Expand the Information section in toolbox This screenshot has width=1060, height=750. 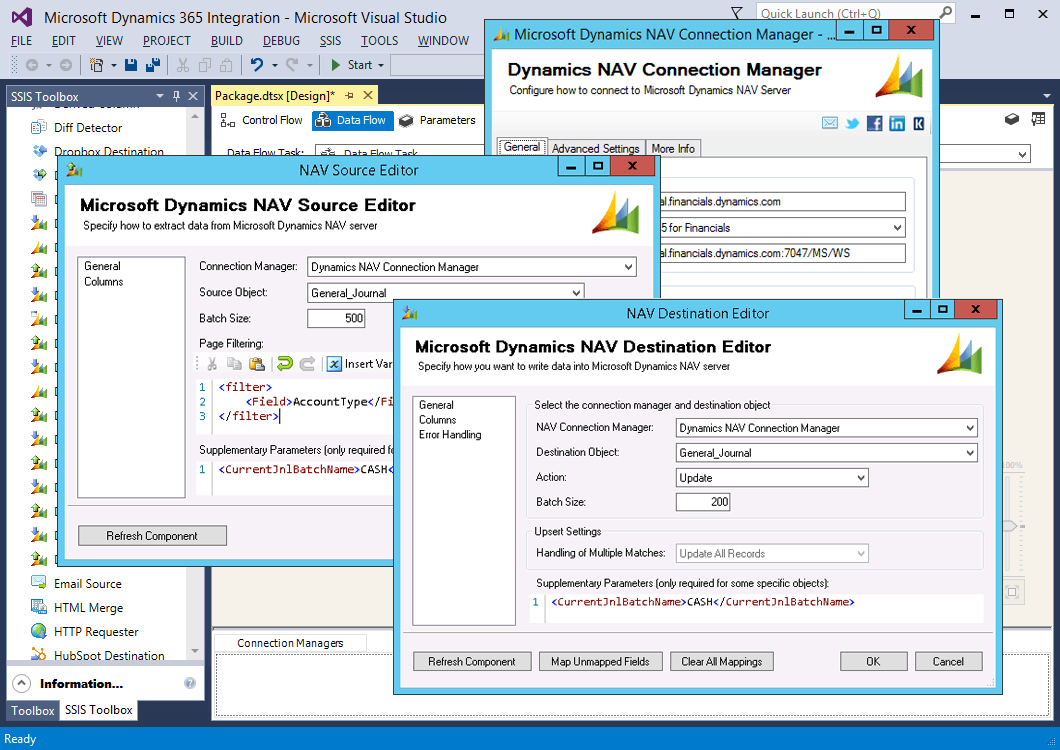[x=22, y=683]
